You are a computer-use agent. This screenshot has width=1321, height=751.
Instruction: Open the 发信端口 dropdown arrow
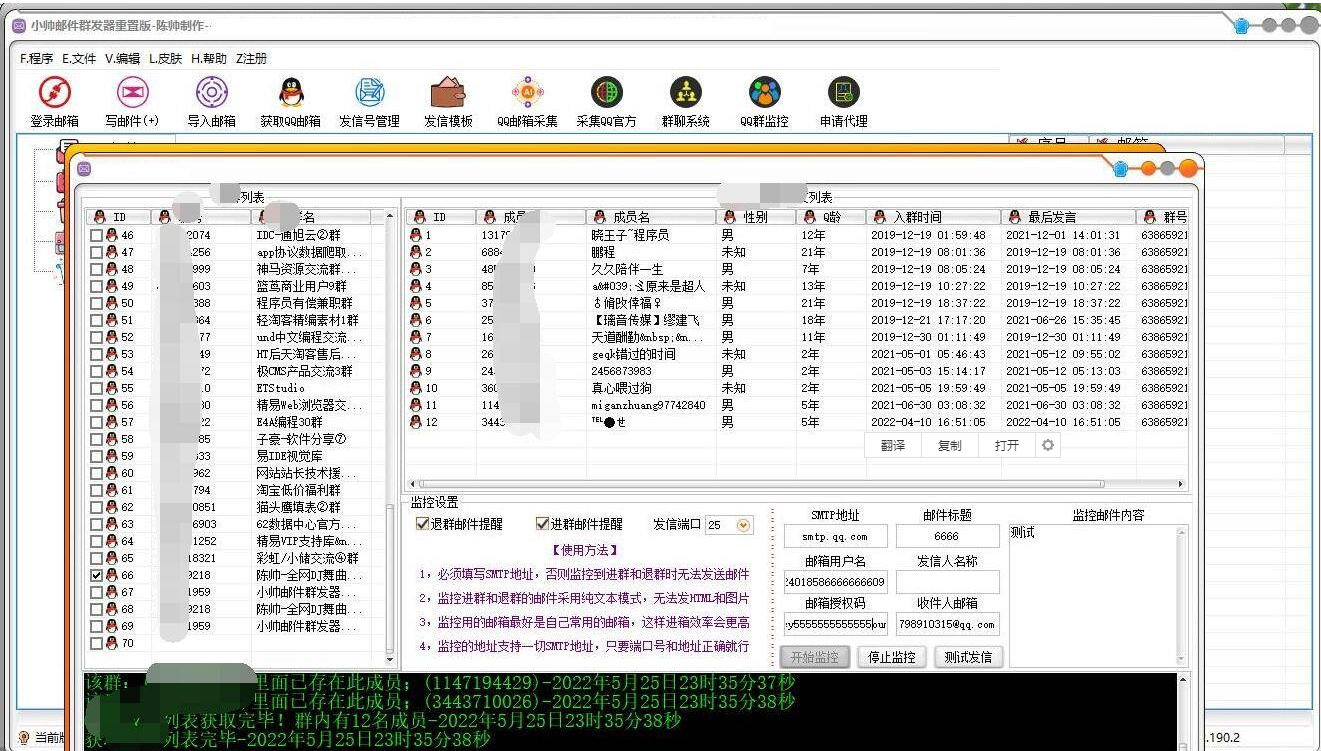pos(743,525)
